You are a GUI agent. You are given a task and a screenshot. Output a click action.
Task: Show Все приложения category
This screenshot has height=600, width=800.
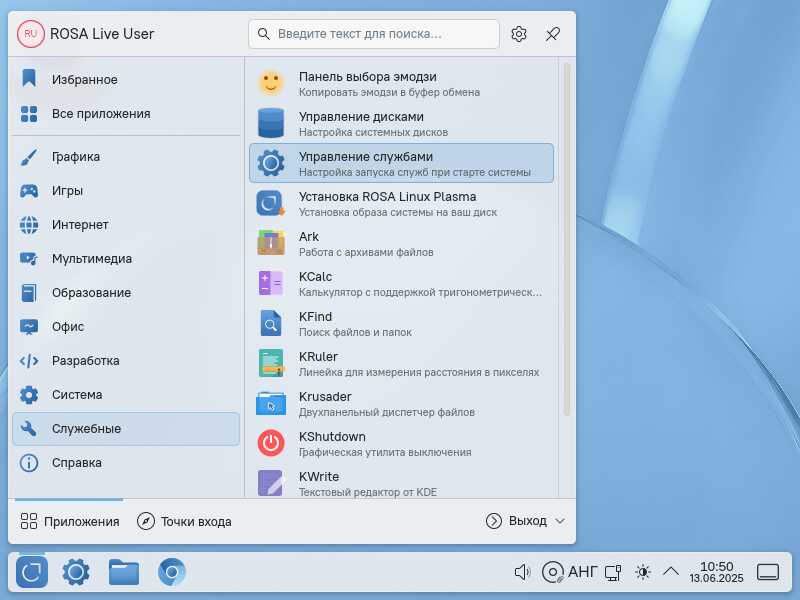coord(126,113)
